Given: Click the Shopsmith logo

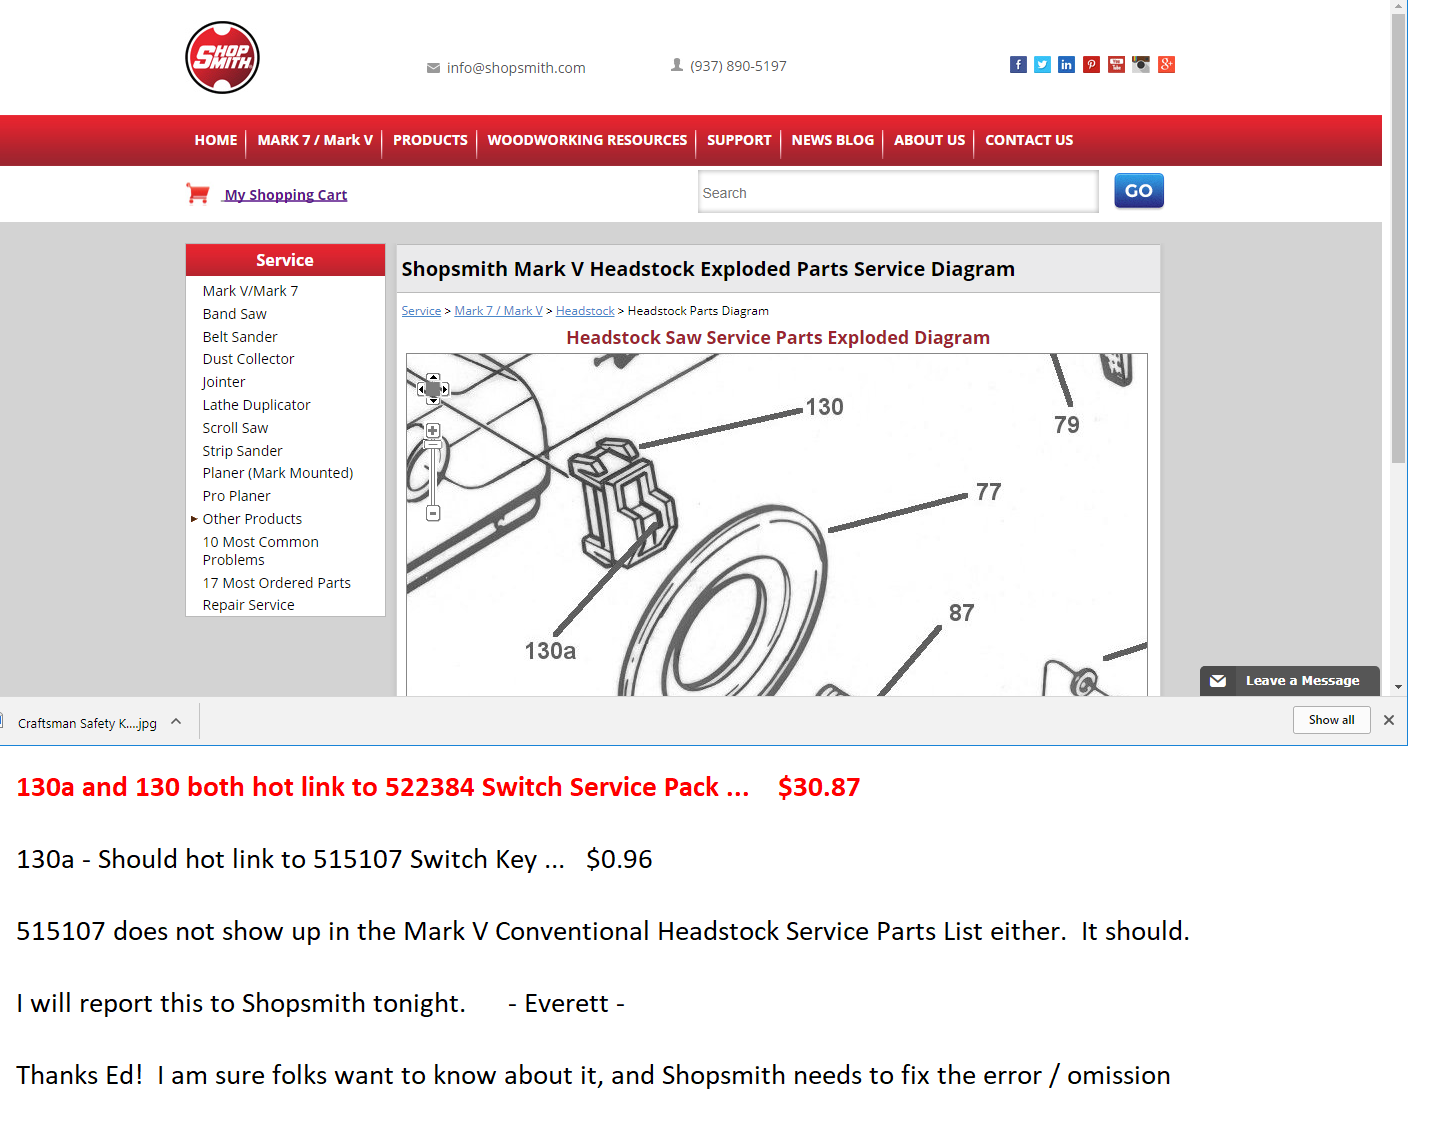Looking at the screenshot, I should click(222, 58).
